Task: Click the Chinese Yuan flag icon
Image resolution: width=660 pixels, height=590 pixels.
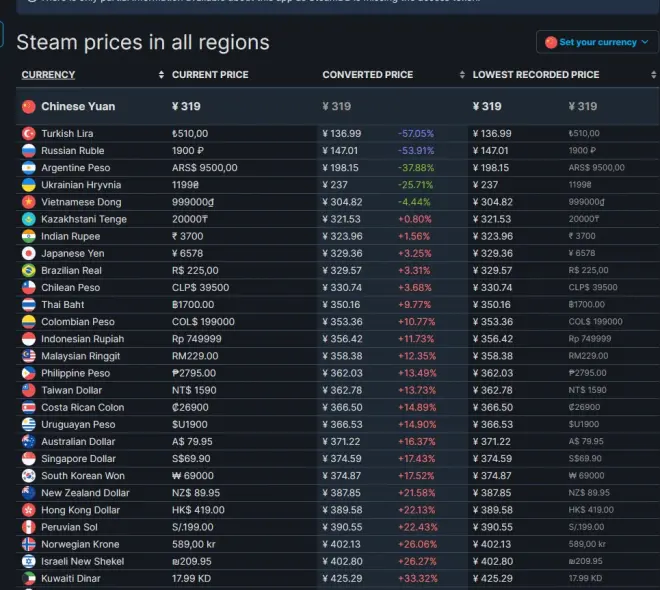Action: pyautogui.click(x=28, y=106)
